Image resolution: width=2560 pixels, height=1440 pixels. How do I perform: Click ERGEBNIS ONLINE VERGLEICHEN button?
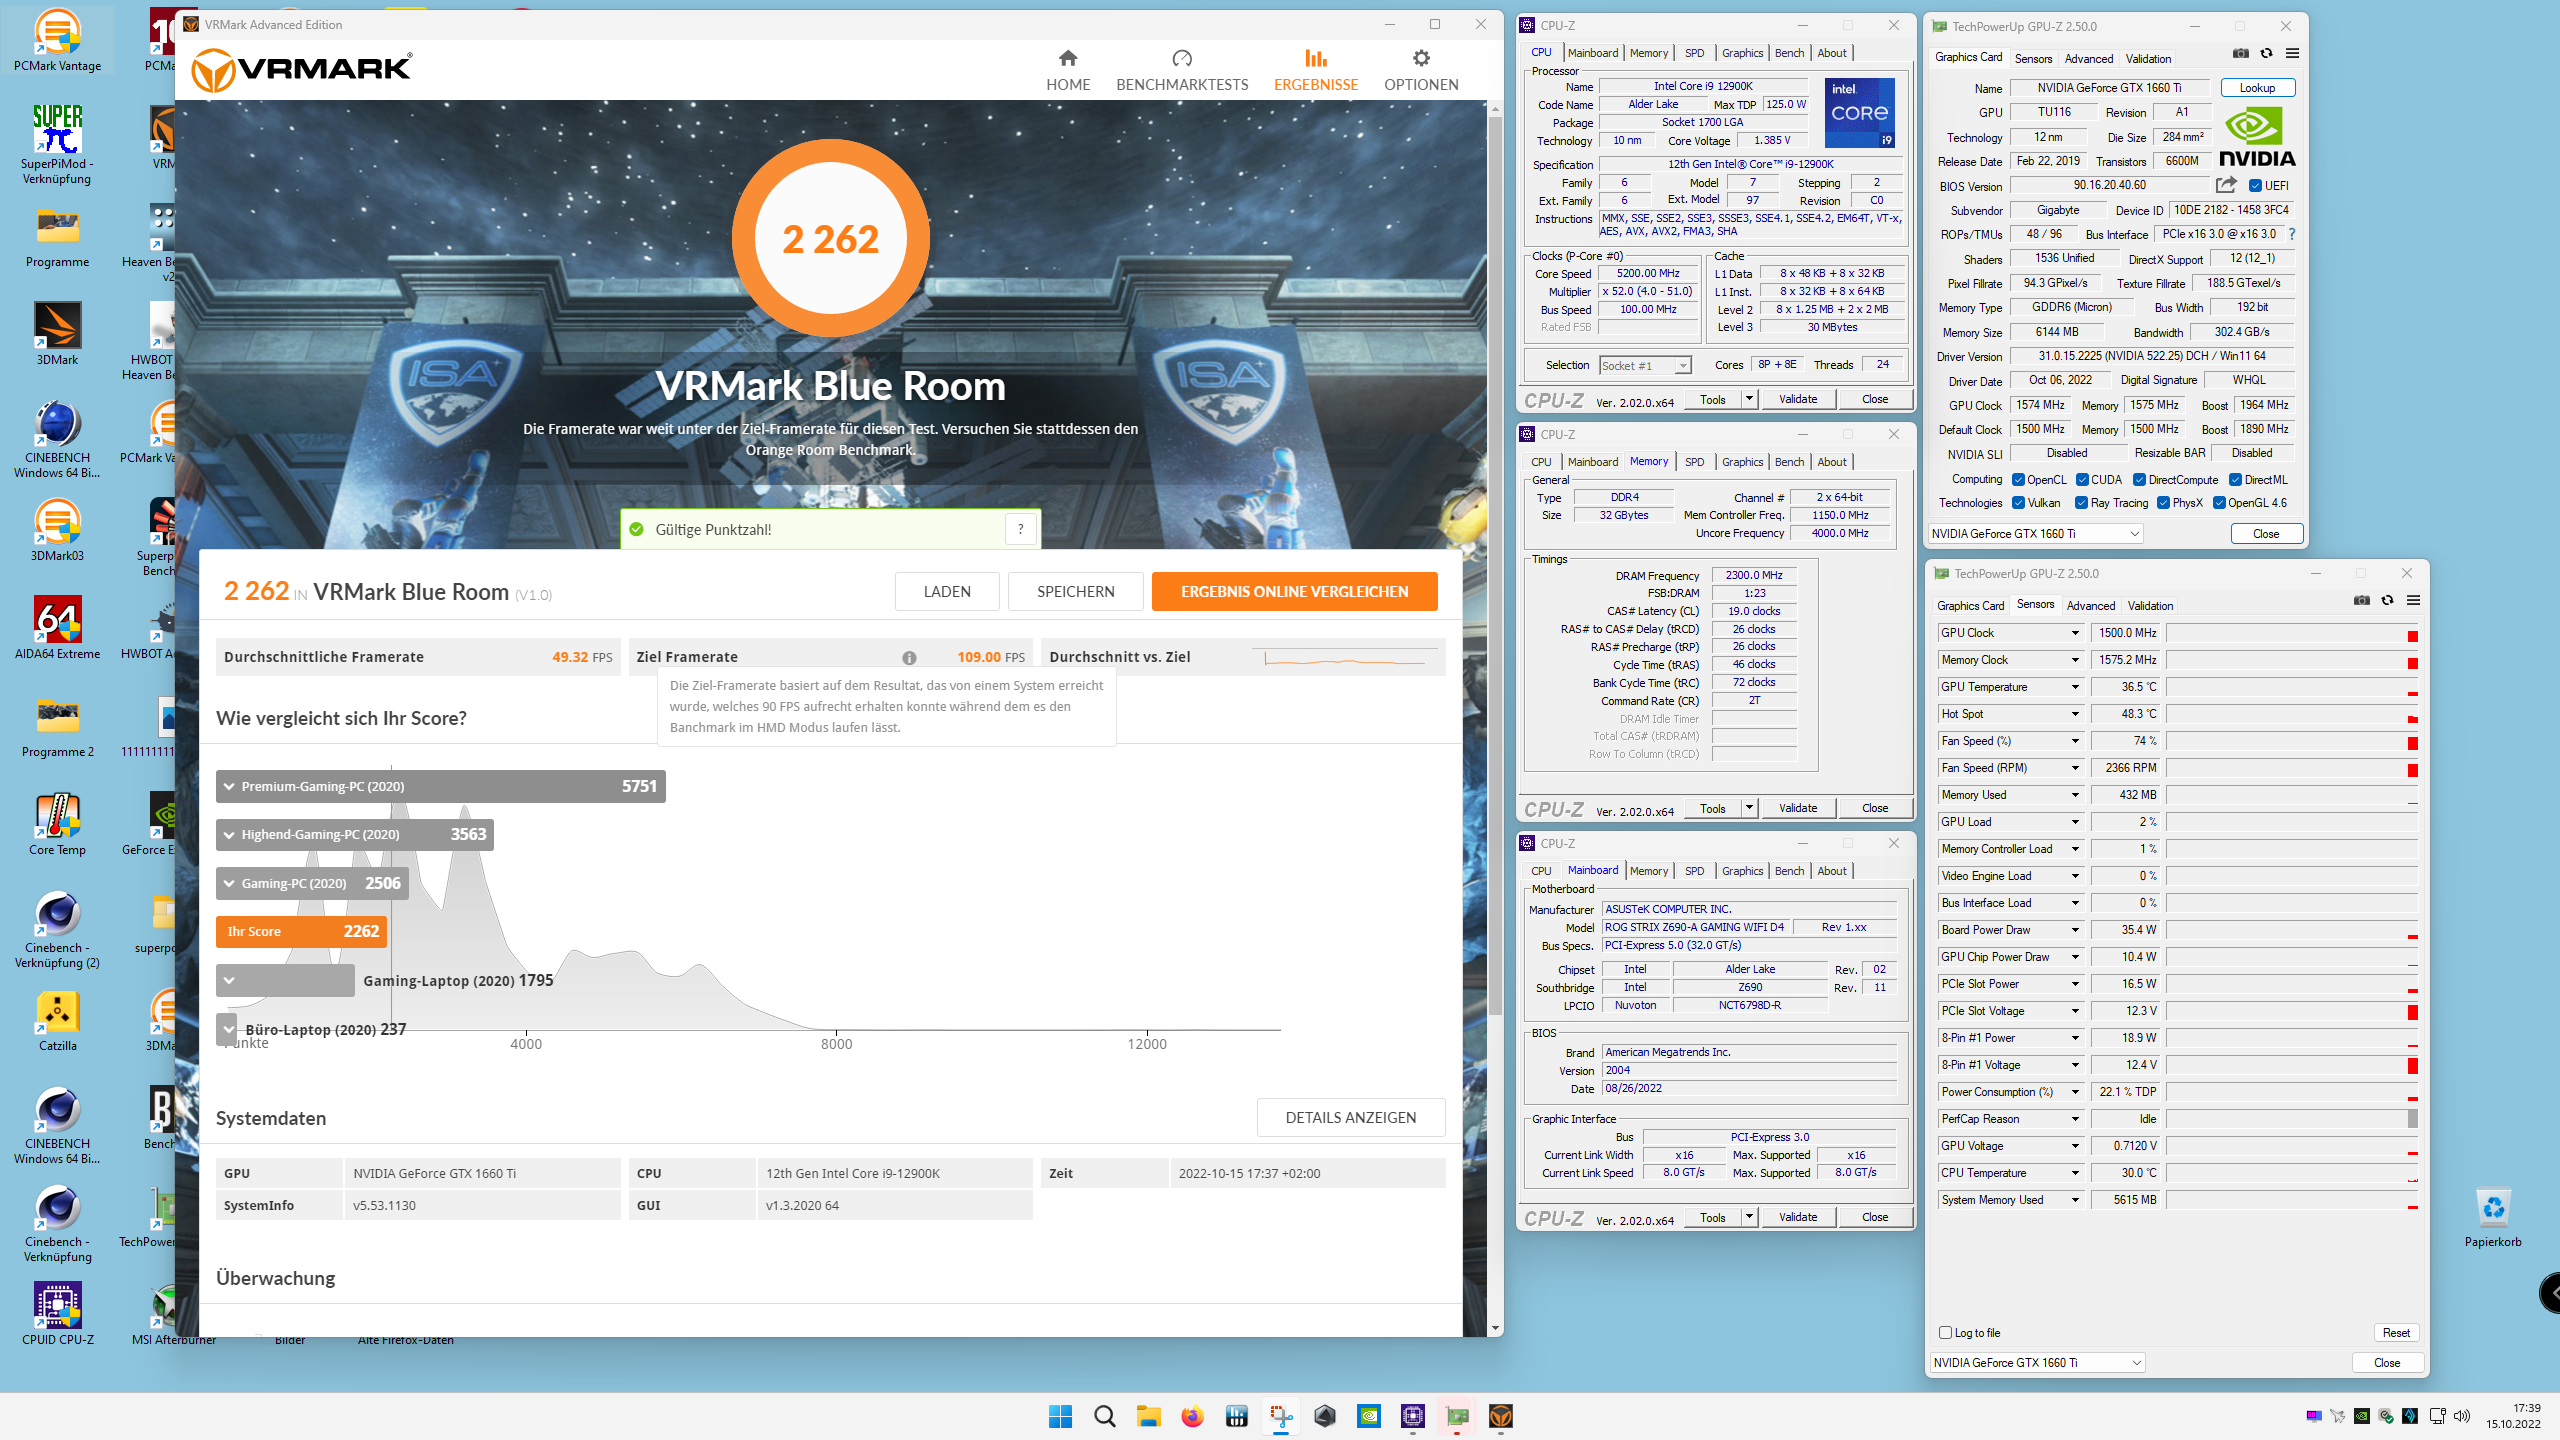click(x=1294, y=591)
